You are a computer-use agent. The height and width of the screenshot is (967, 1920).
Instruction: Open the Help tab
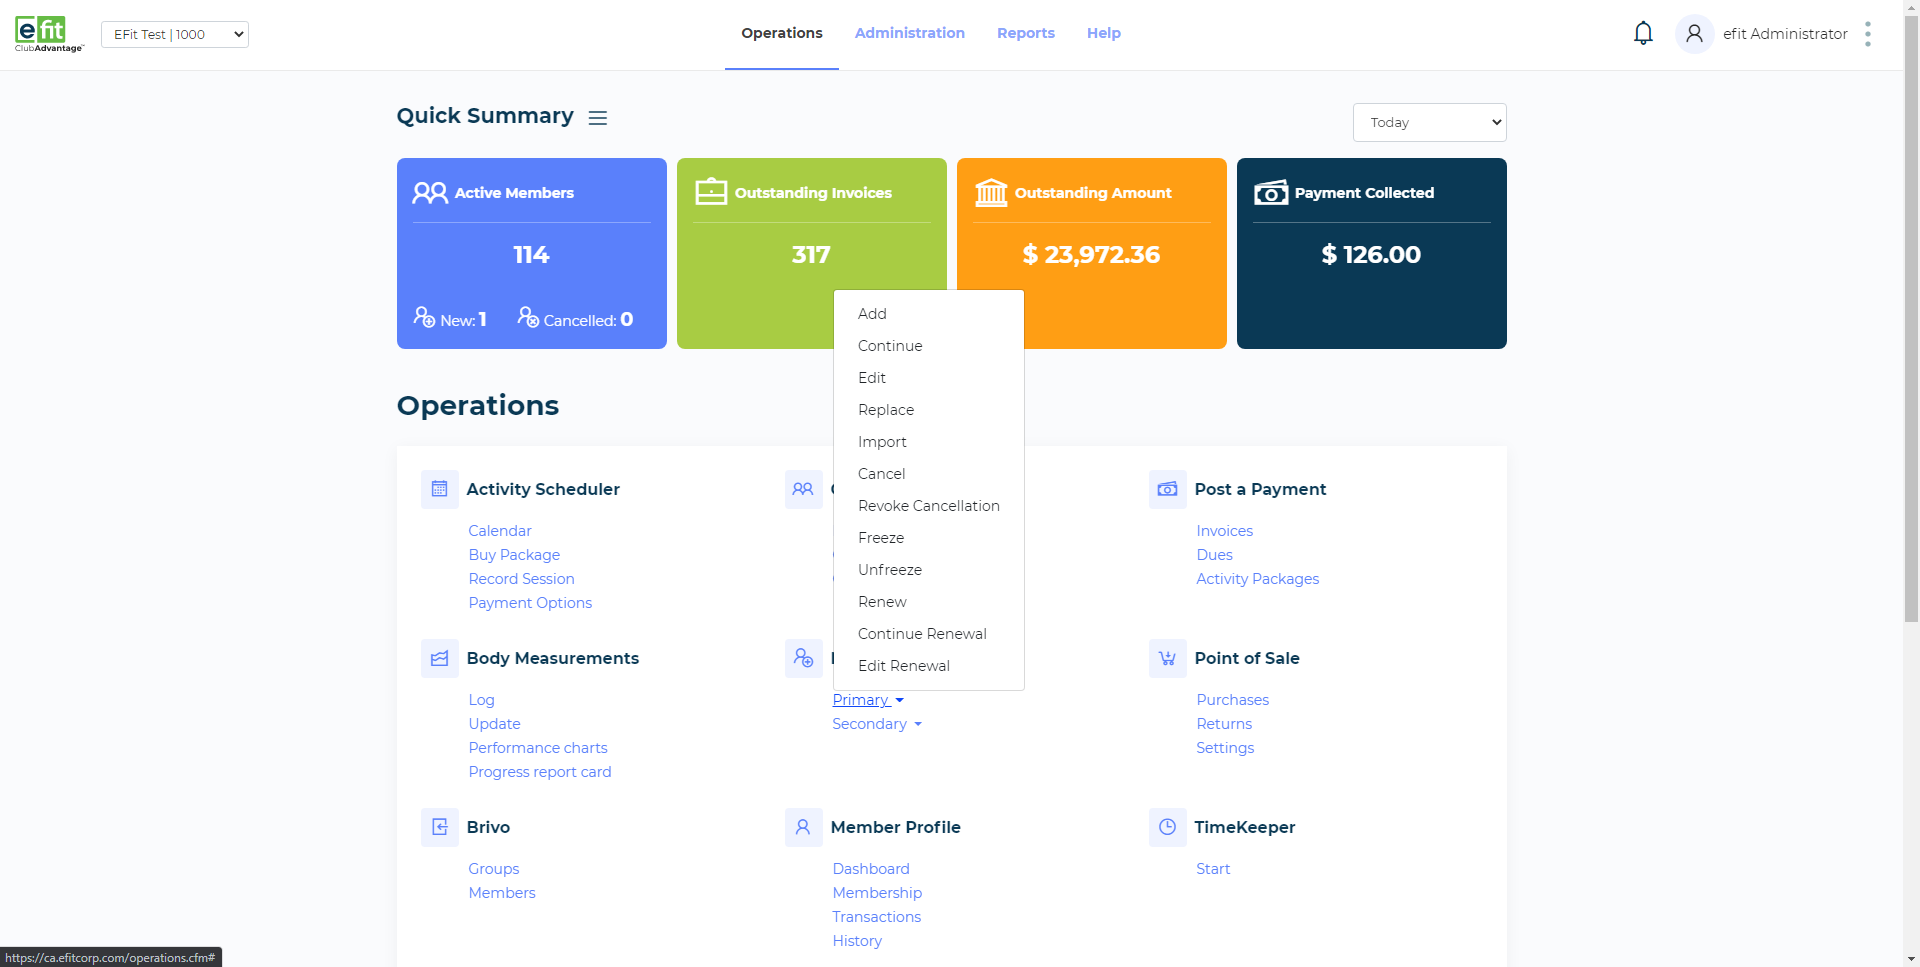[x=1104, y=33]
